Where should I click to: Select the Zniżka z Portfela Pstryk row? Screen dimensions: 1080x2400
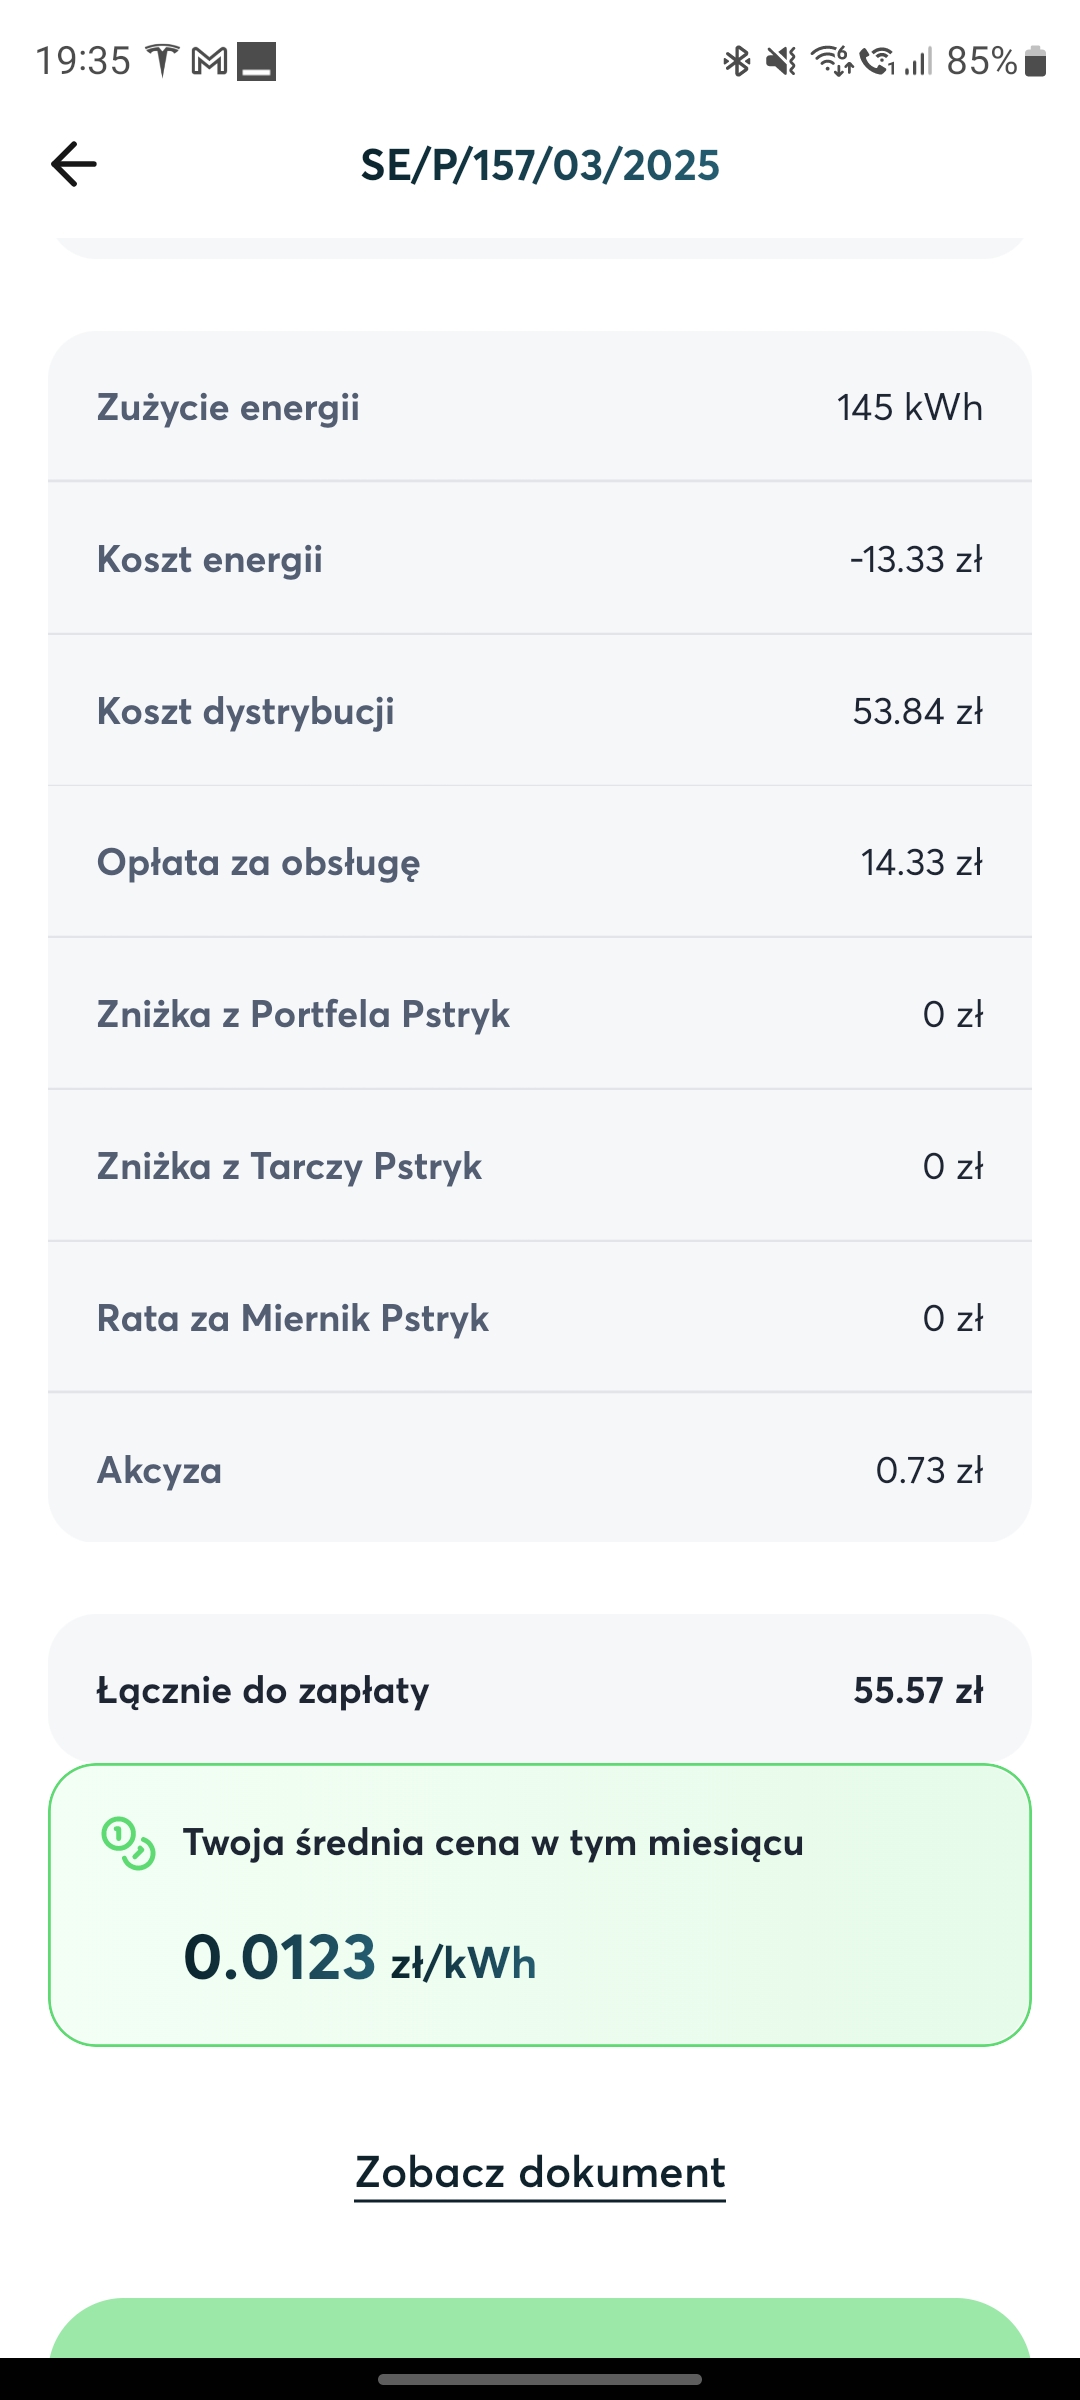coord(540,1014)
